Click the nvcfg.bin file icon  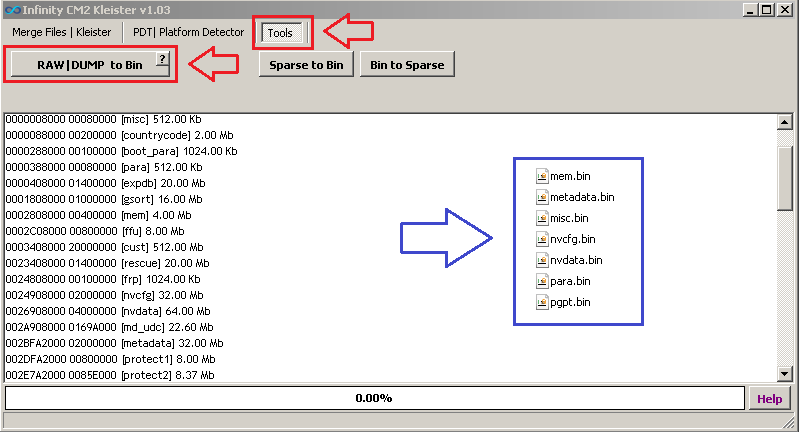pos(542,239)
